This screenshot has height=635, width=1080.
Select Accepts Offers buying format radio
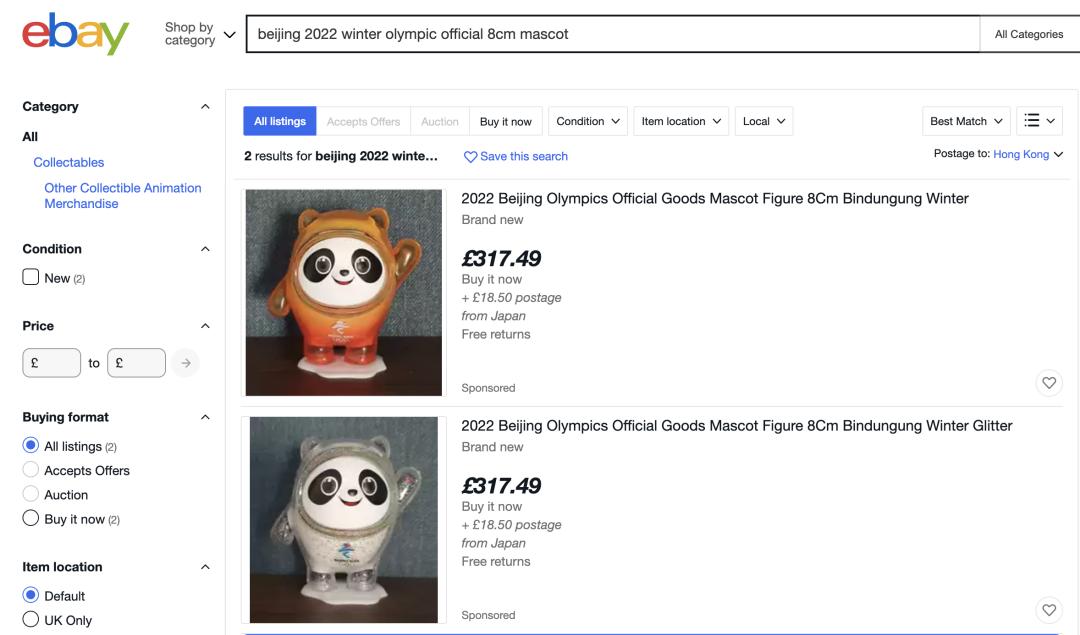[x=31, y=470]
